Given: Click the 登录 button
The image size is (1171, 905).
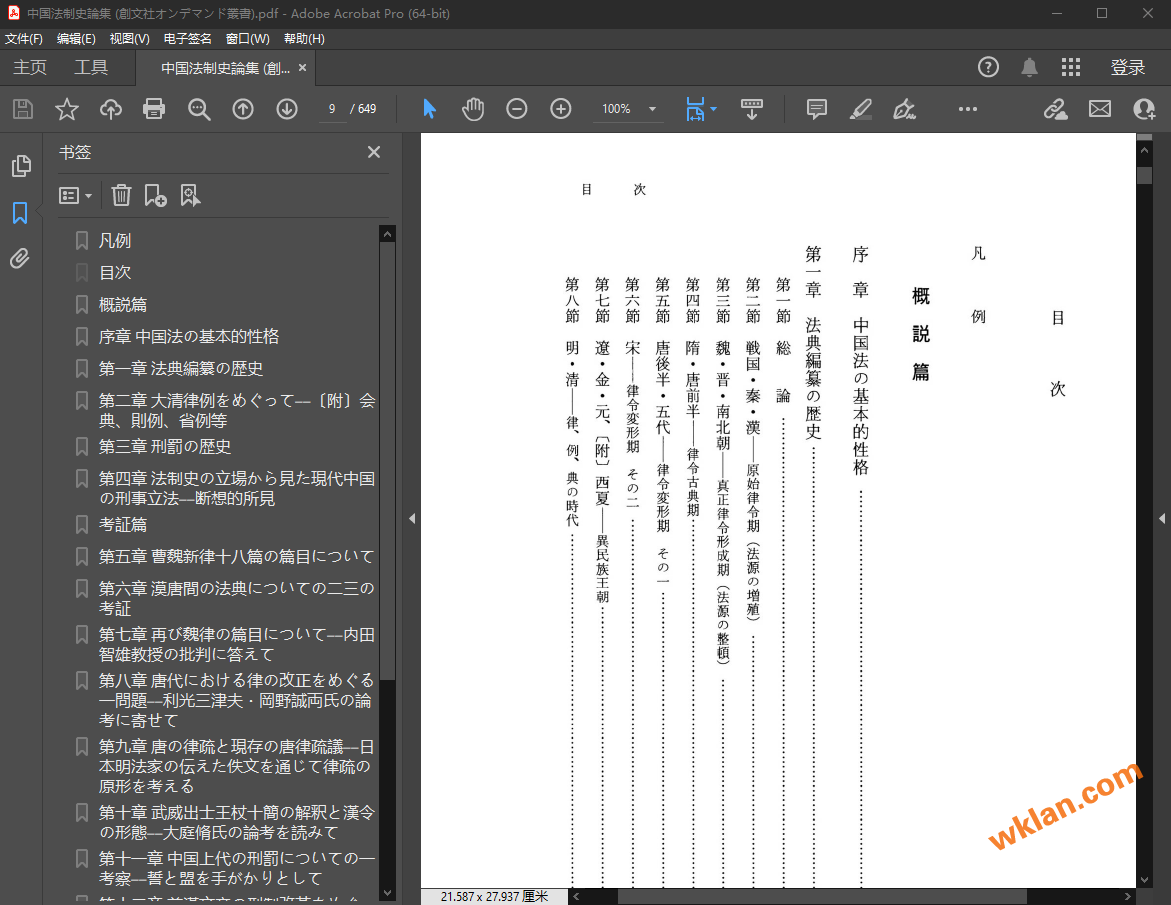Looking at the screenshot, I should [x=1128, y=67].
